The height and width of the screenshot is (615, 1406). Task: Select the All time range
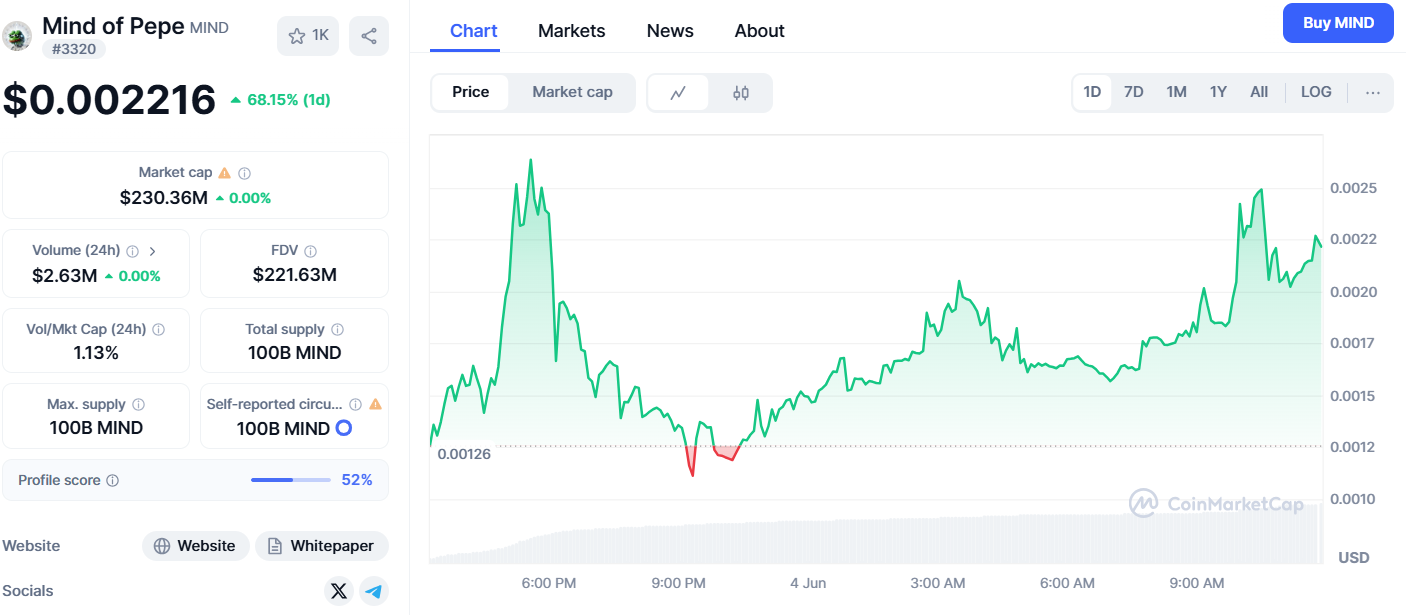(x=1259, y=92)
